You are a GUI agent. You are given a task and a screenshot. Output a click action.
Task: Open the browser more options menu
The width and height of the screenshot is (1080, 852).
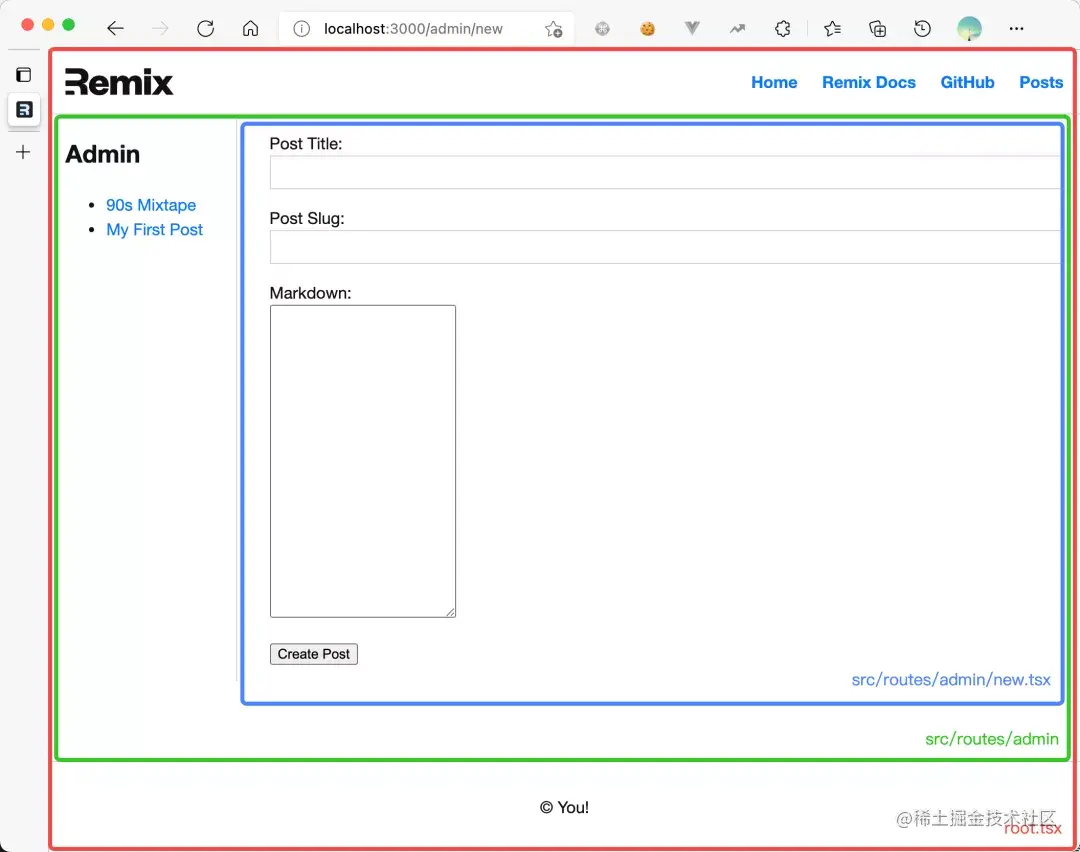pos(1016,29)
